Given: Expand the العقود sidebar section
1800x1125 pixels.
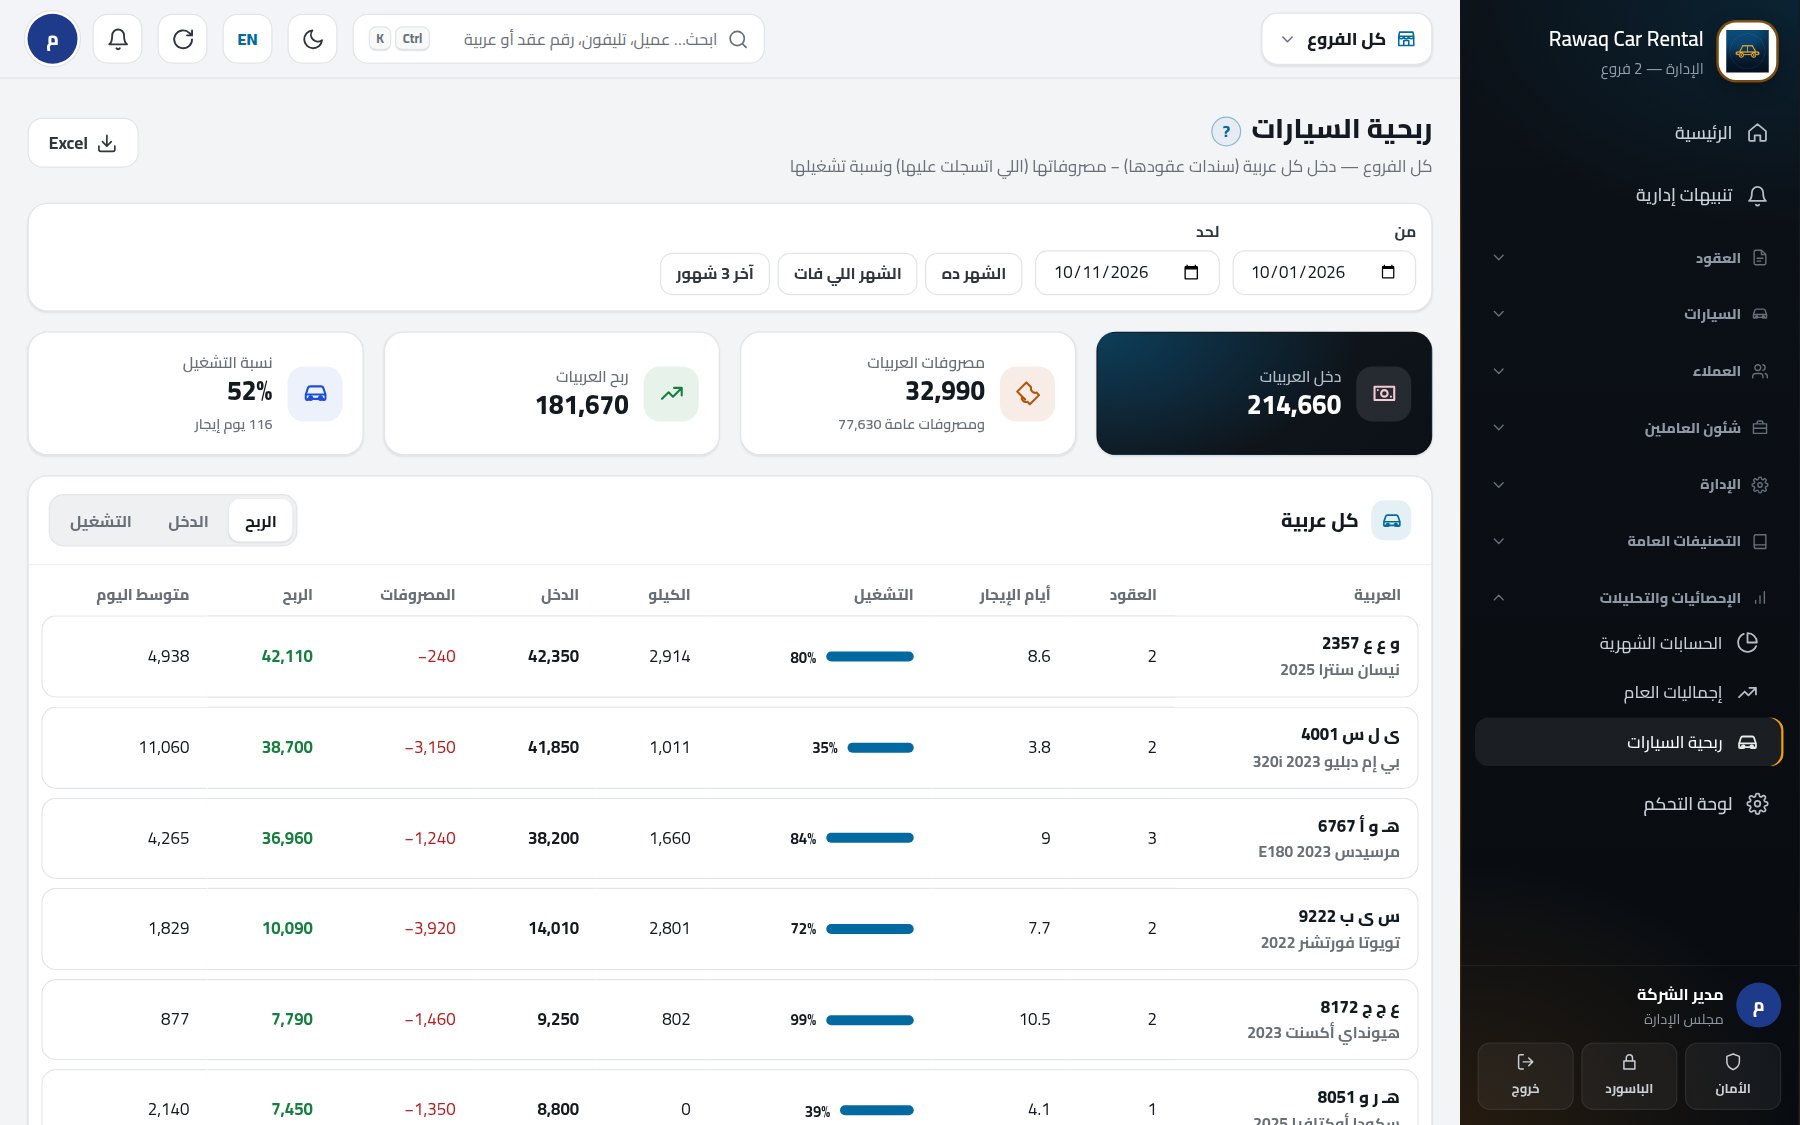Looking at the screenshot, I should click(x=1630, y=258).
